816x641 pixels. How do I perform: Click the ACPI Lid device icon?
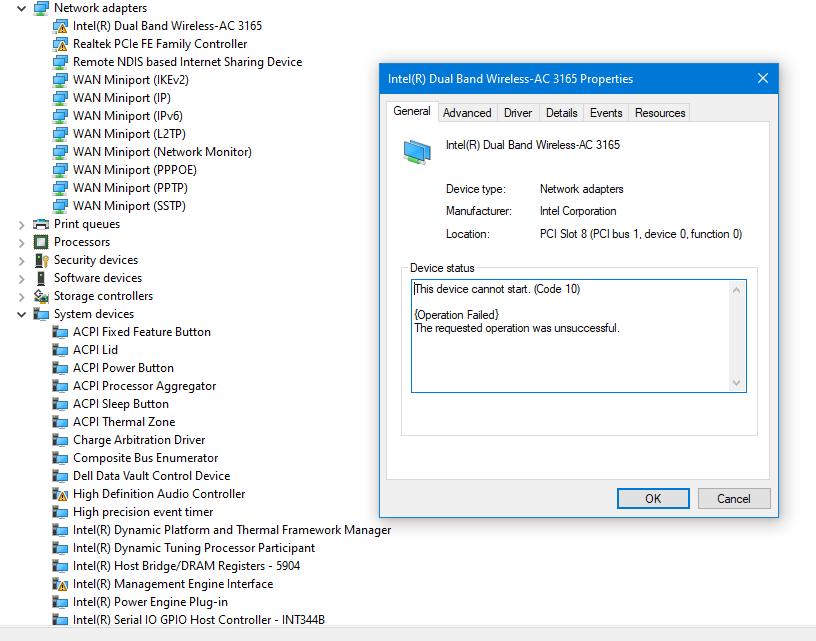click(60, 350)
